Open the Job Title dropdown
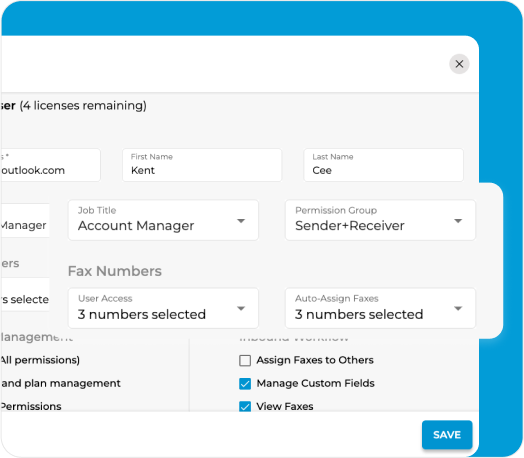Image resolution: width=524 pixels, height=458 pixels. point(163,220)
